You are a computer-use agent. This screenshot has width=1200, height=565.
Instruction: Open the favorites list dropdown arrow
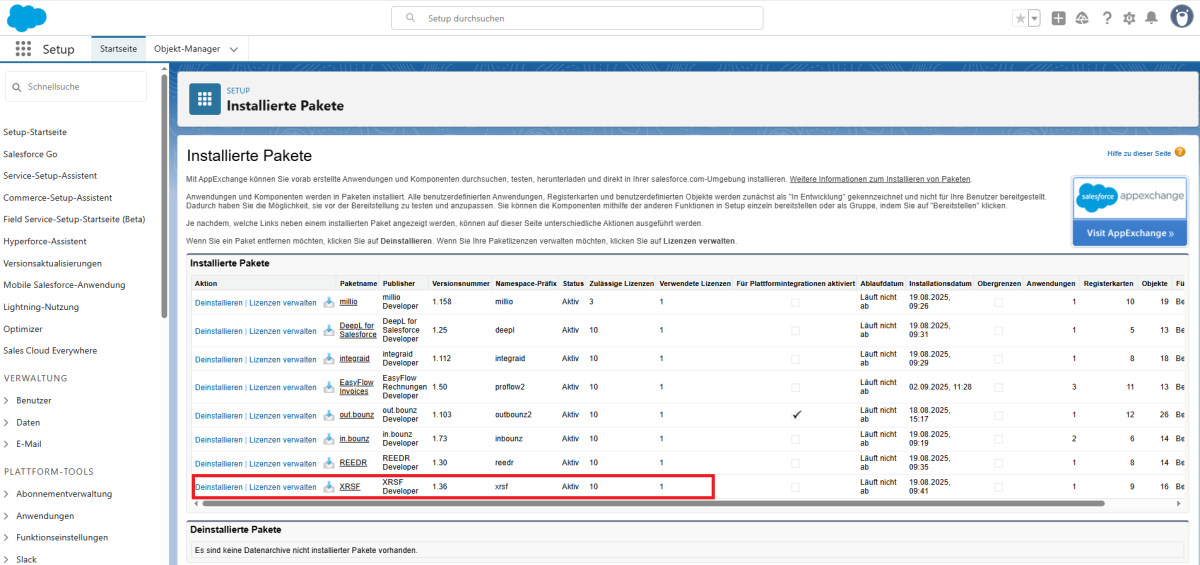pos(1034,18)
